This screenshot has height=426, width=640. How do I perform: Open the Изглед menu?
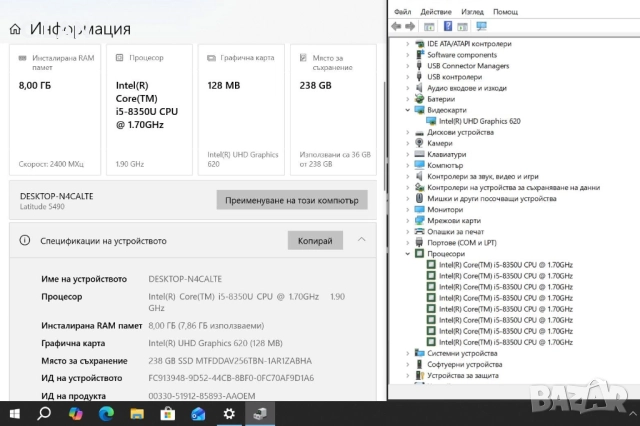[x=472, y=12]
